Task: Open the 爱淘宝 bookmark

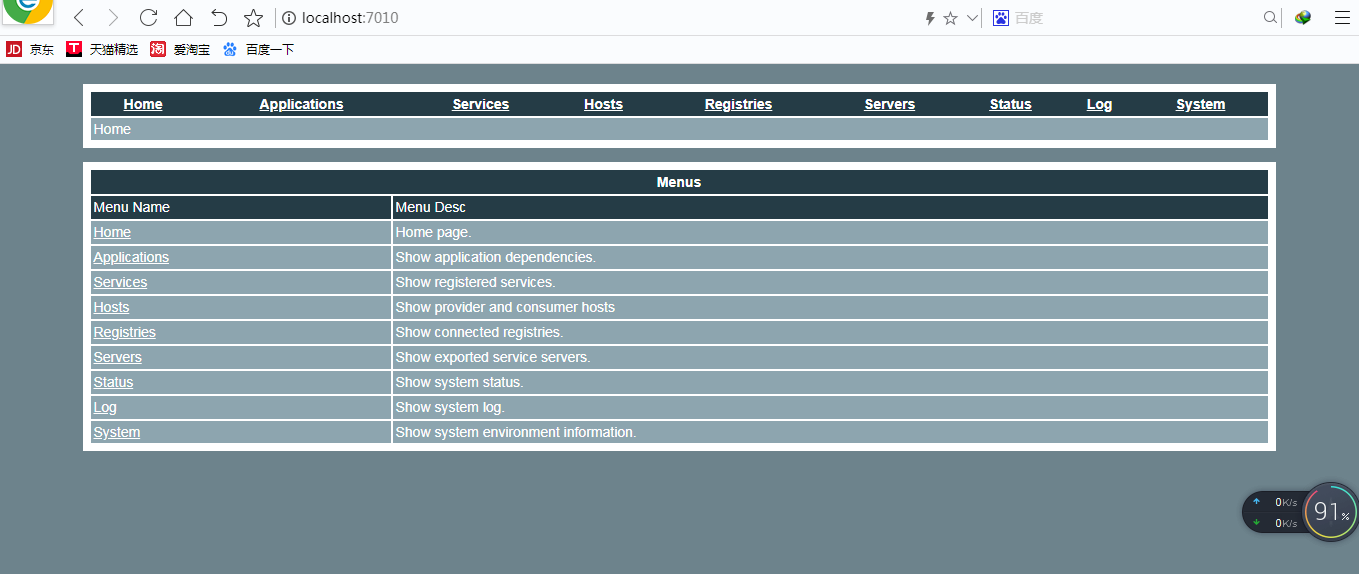Action: click(x=180, y=49)
